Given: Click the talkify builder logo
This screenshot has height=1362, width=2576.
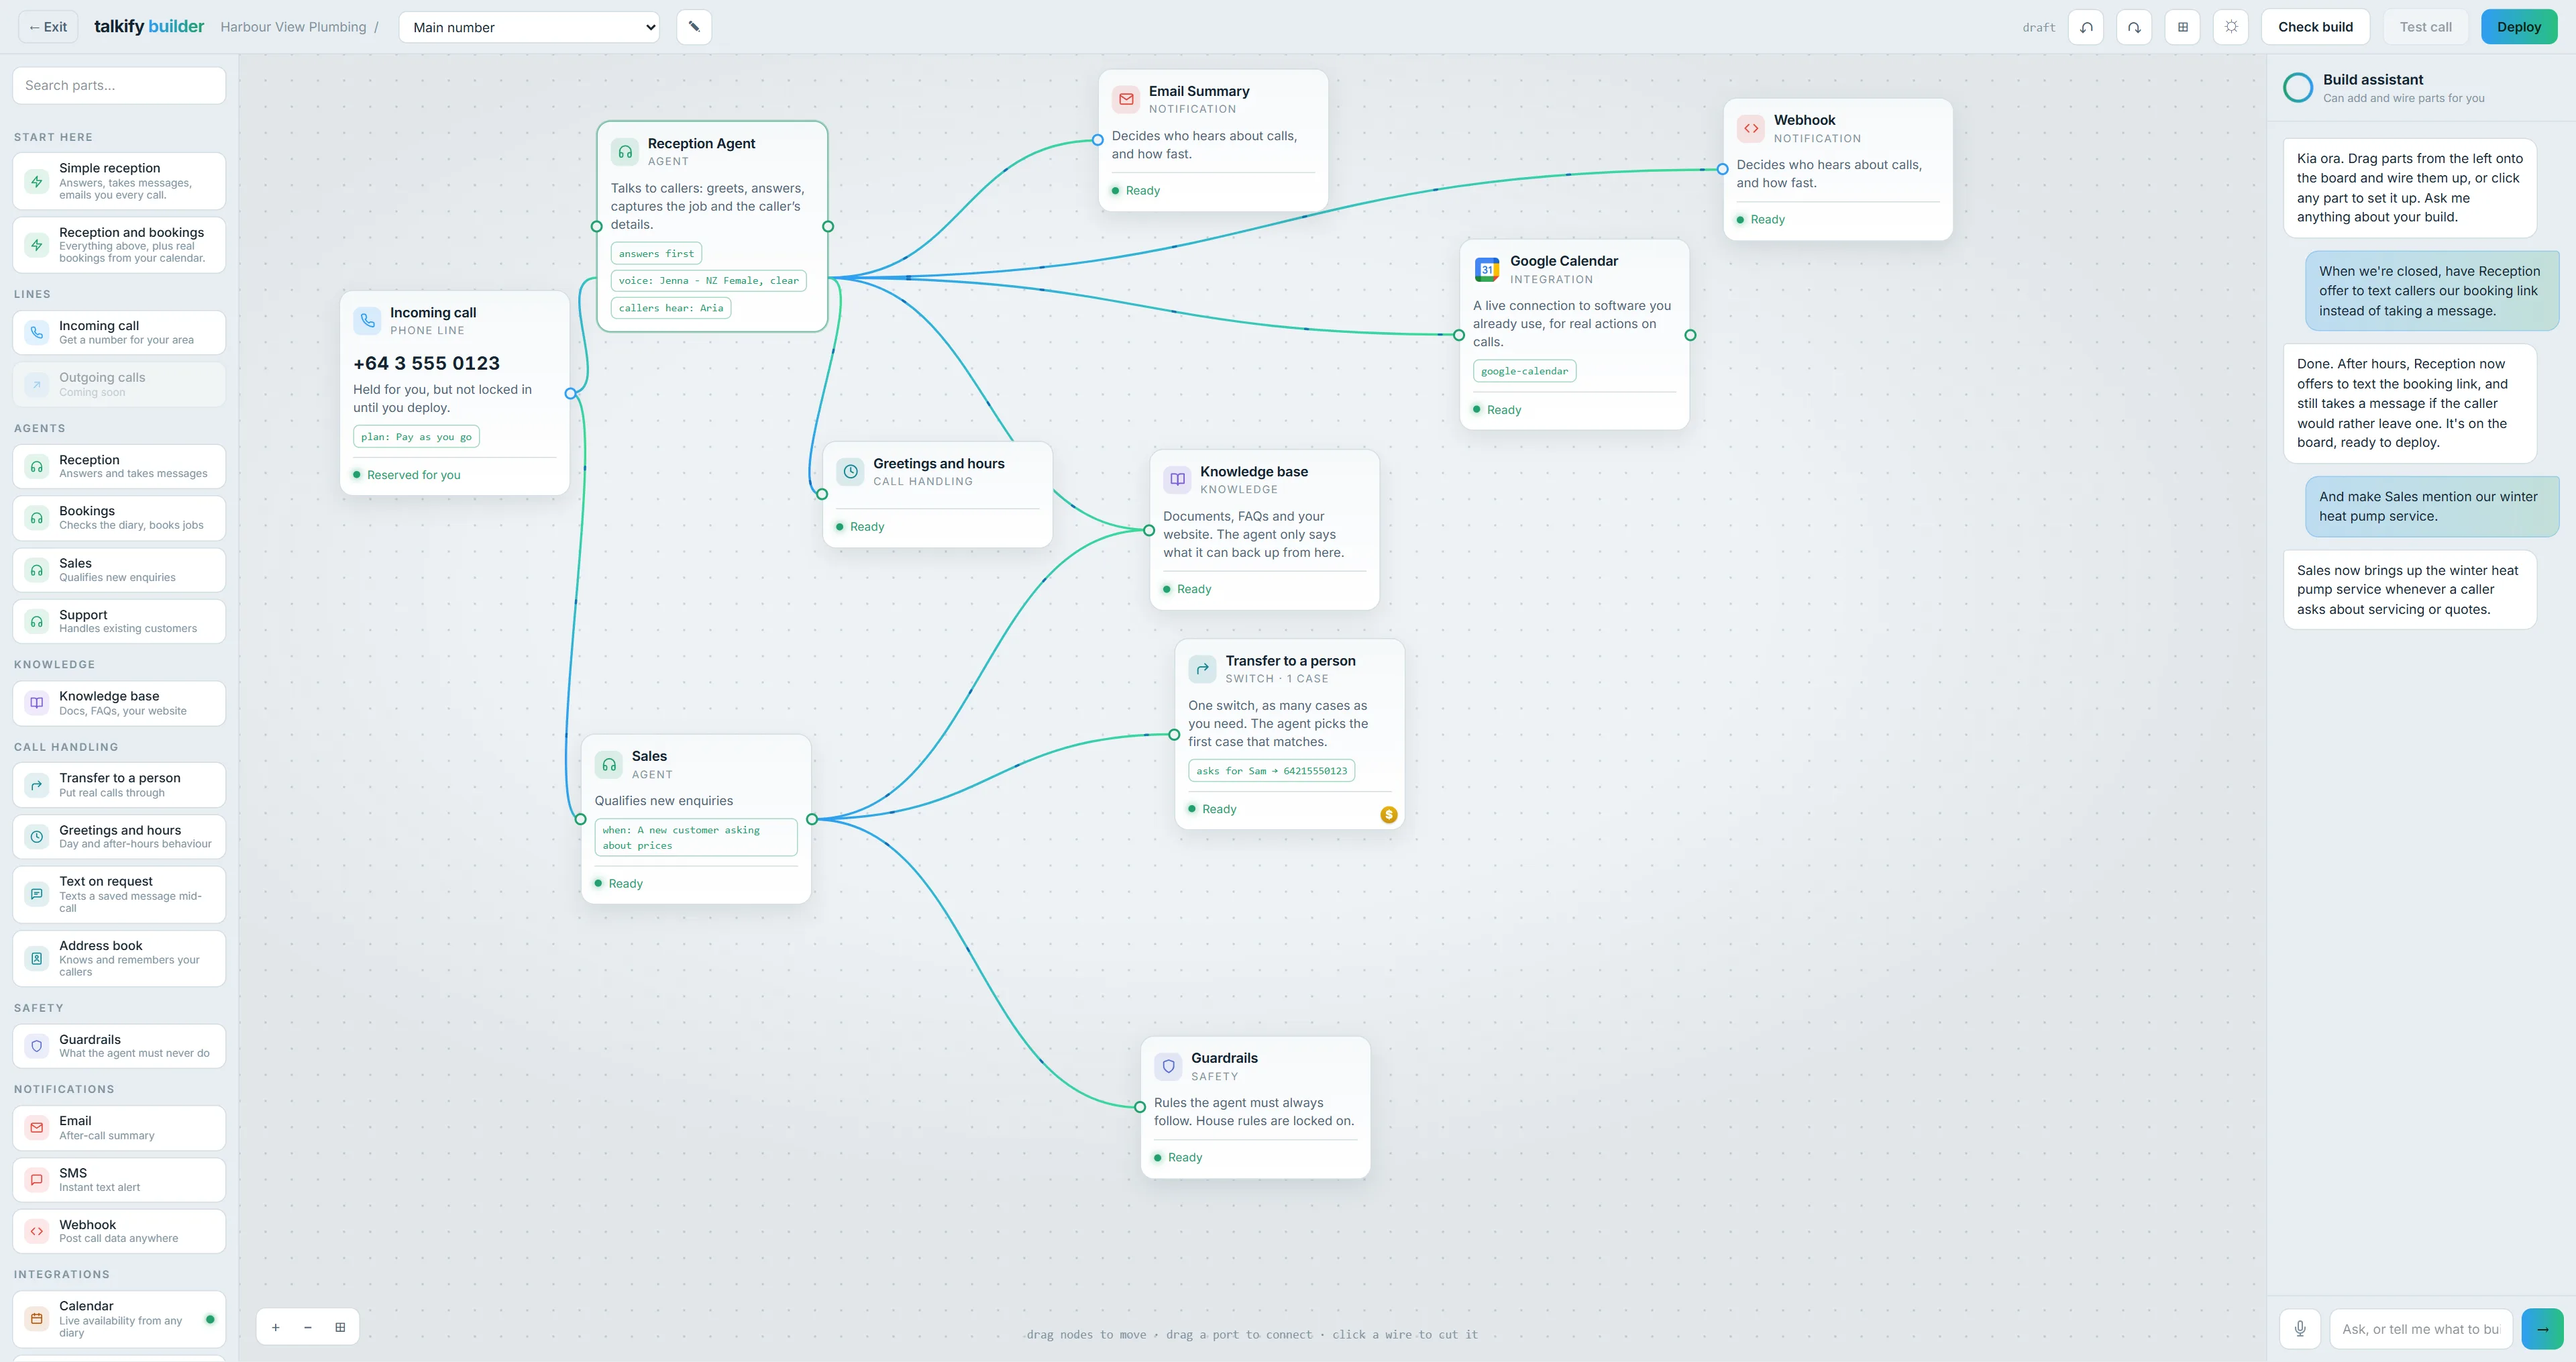Looking at the screenshot, I should [149, 27].
